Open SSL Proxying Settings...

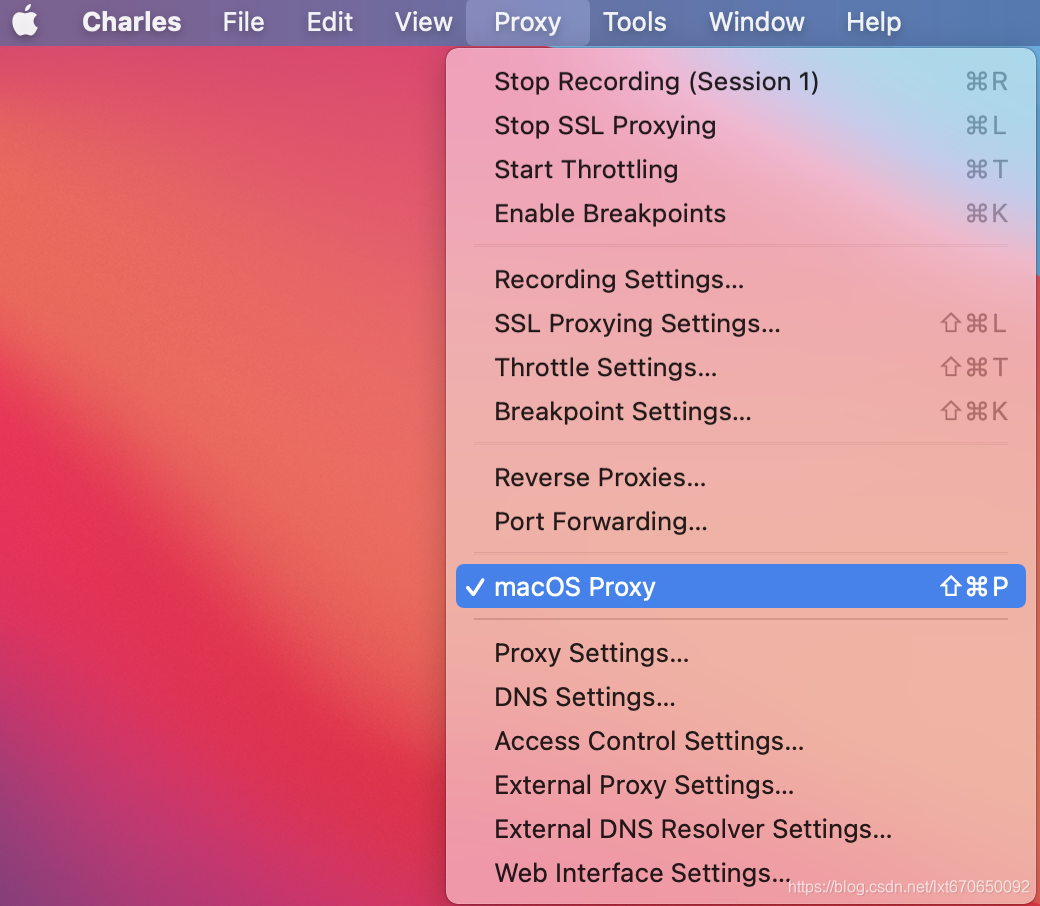click(x=741, y=323)
